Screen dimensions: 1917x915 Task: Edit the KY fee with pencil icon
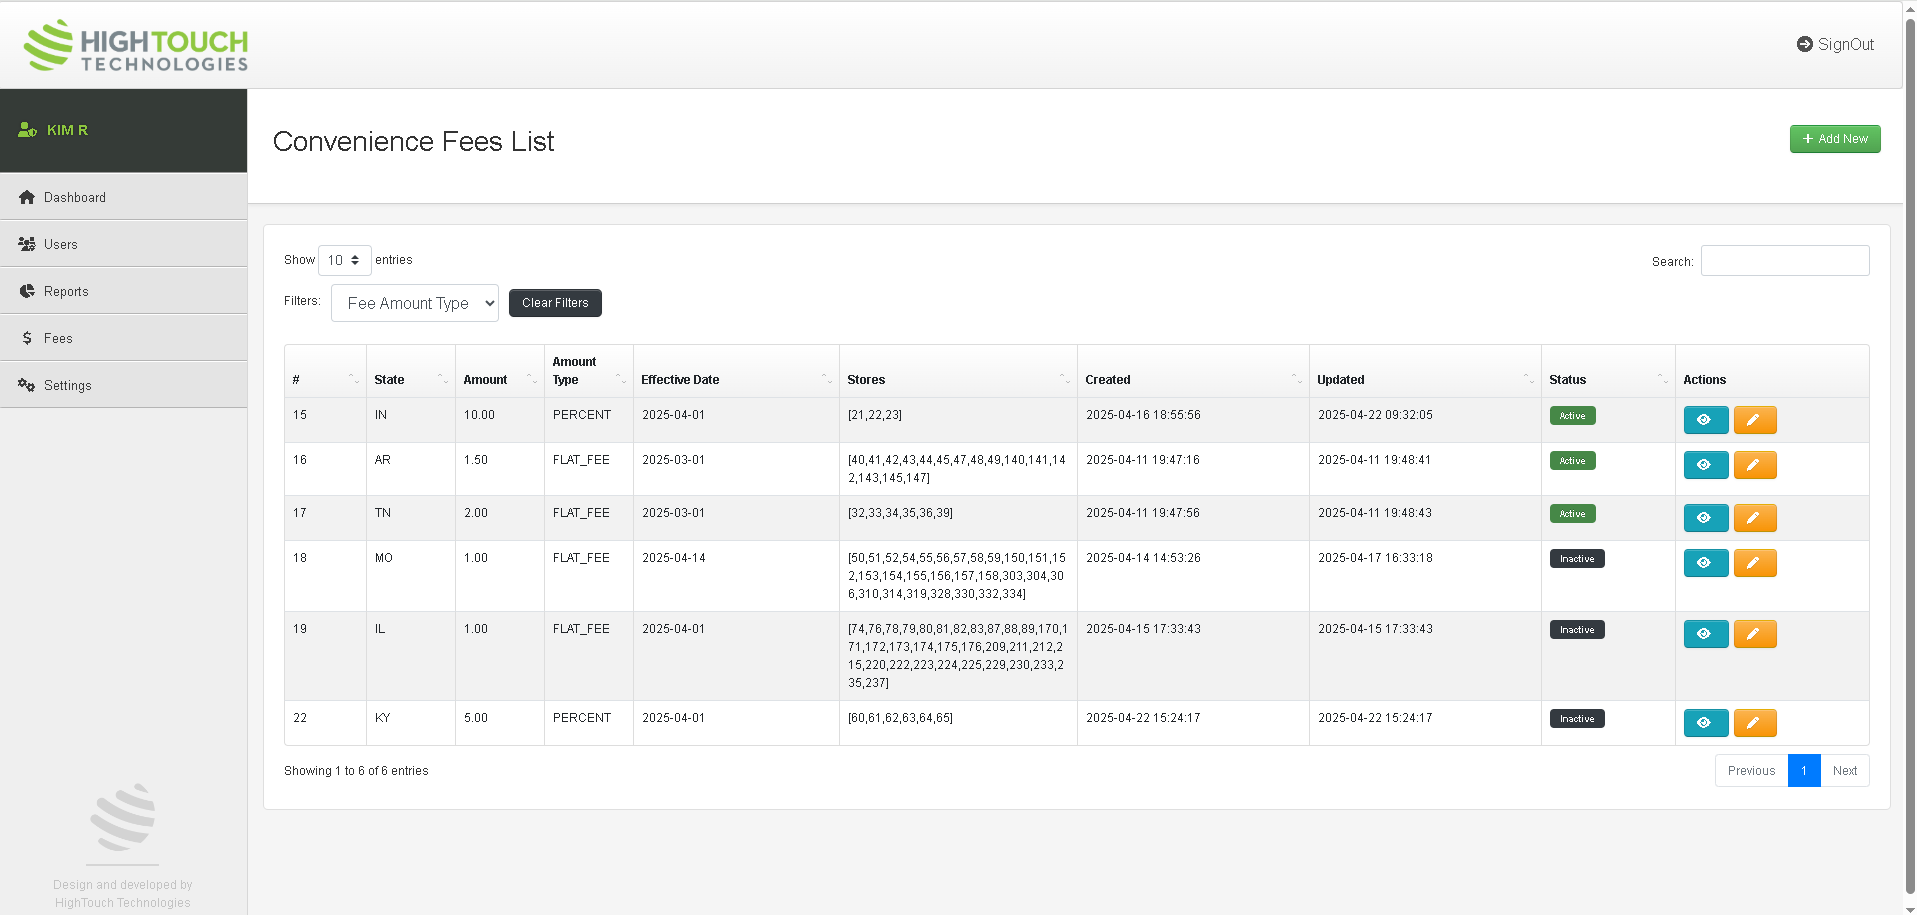(x=1754, y=723)
